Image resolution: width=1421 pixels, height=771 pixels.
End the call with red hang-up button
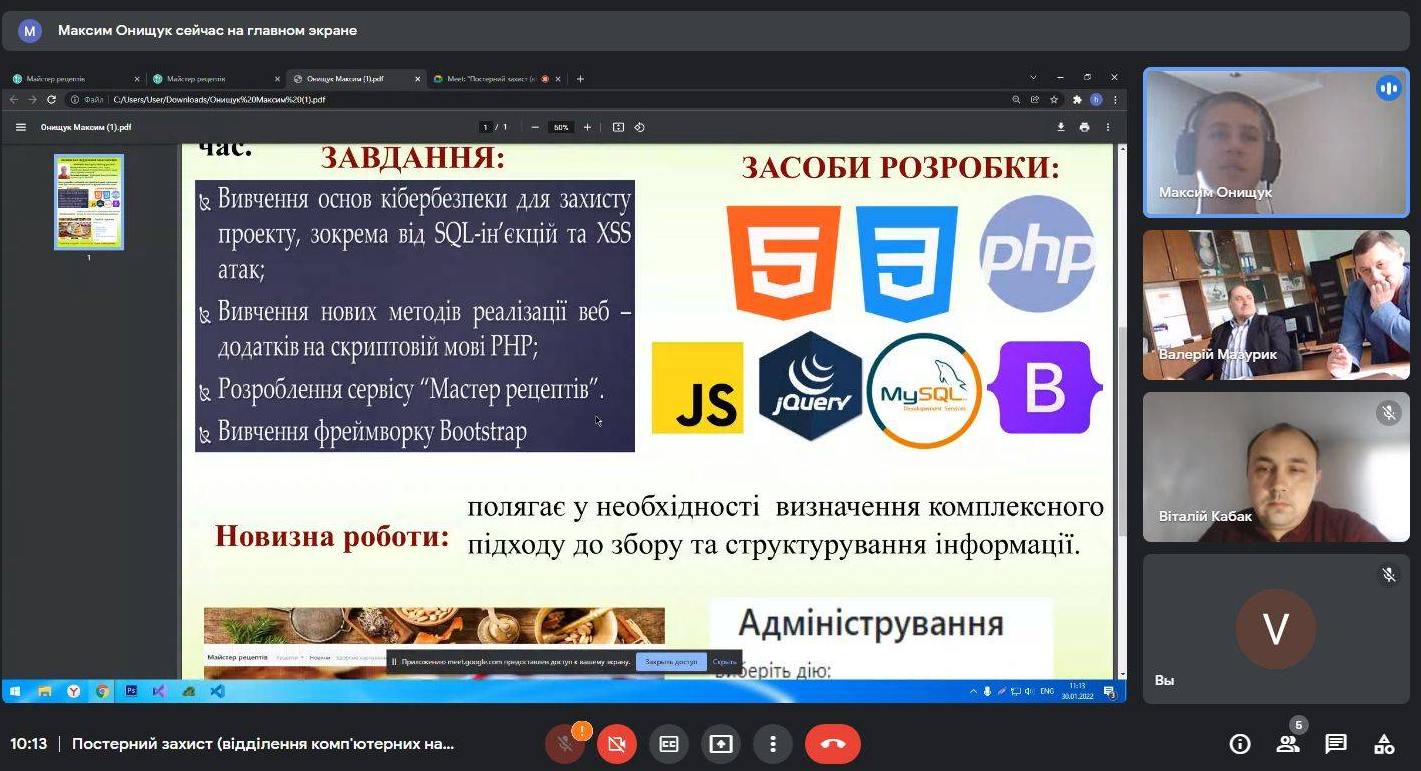[x=832, y=744]
